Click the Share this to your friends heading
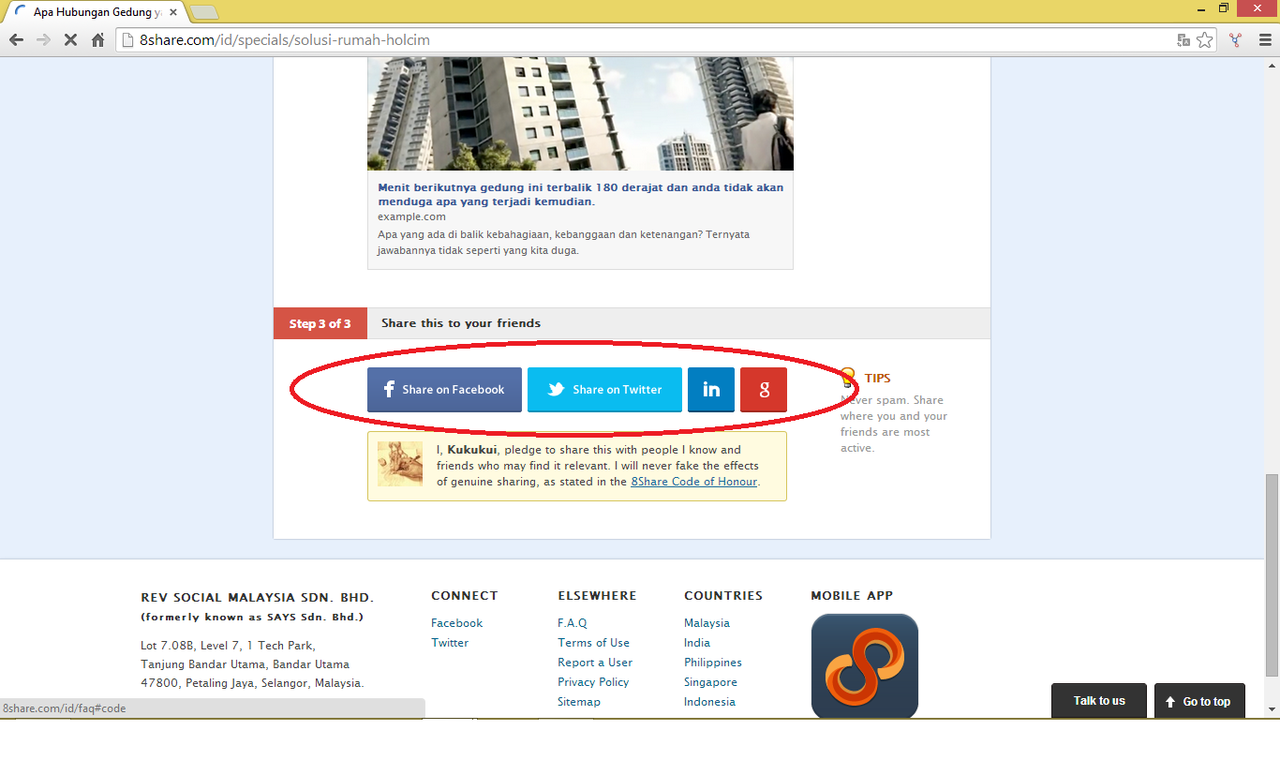Screen dimensions: 1280x775 [x=461, y=323]
